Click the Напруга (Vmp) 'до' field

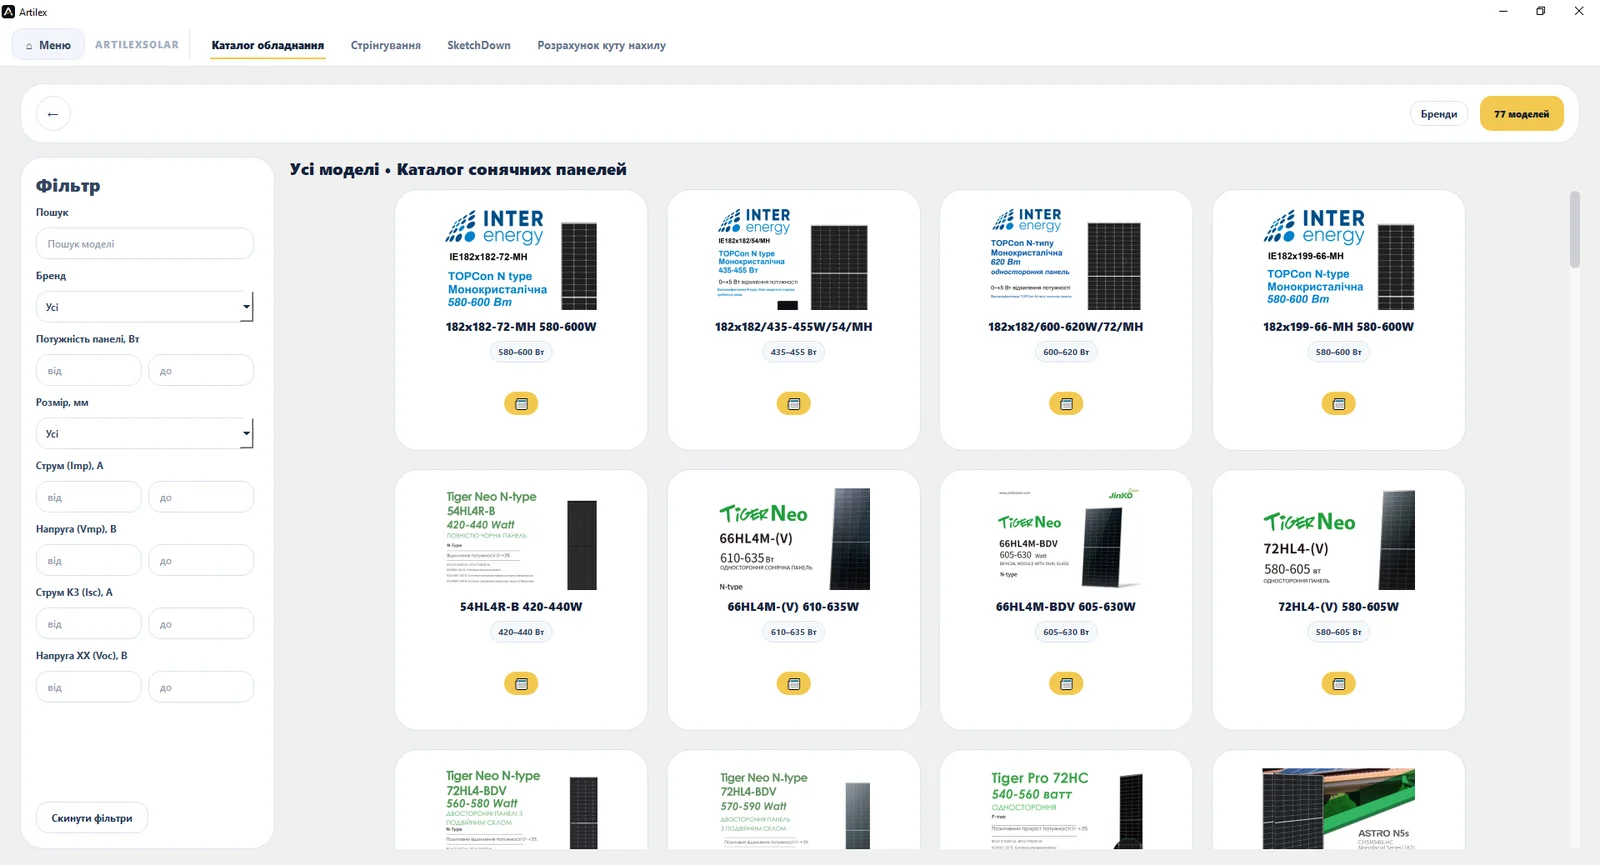pyautogui.click(x=201, y=561)
